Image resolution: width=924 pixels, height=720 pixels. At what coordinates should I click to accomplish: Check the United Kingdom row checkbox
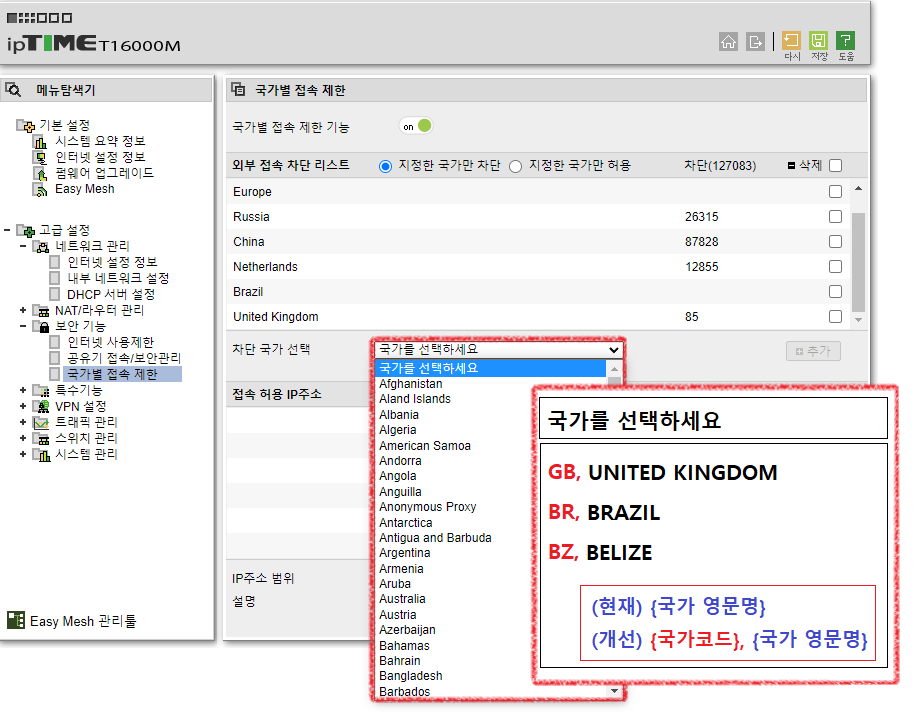pyautogui.click(x=835, y=316)
